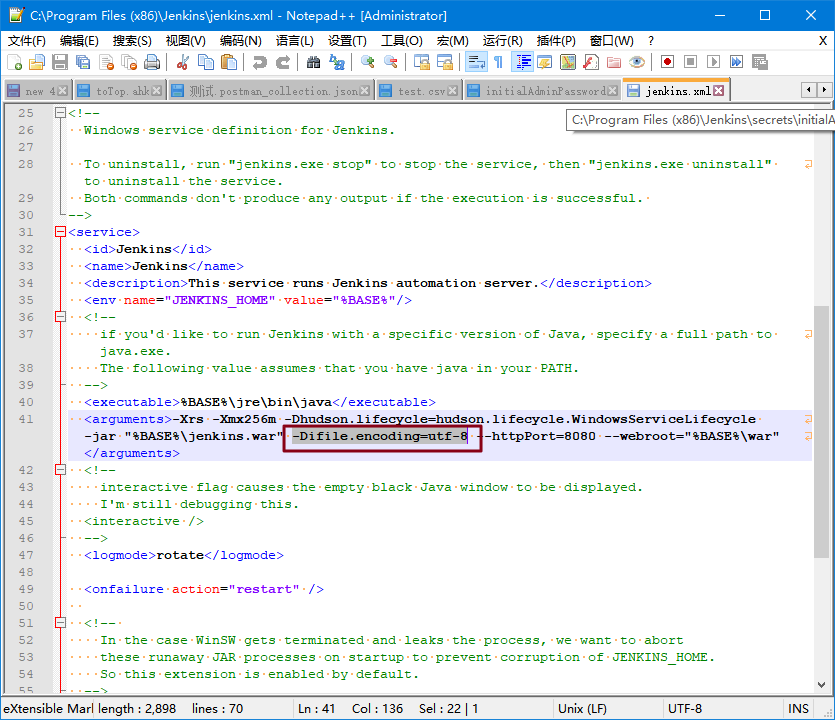Switch to the new 4 tab
The height and width of the screenshot is (720, 835).
tap(37, 91)
